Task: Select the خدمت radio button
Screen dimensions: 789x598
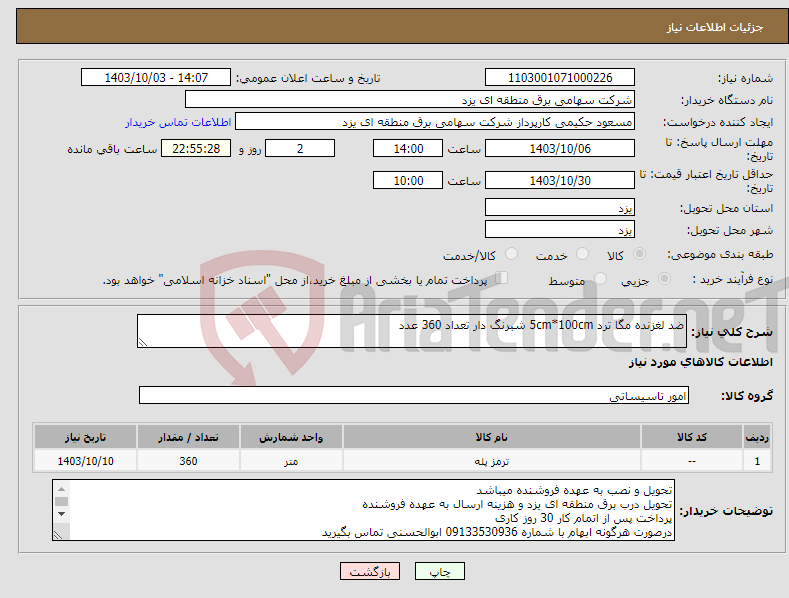Action: 582,254
